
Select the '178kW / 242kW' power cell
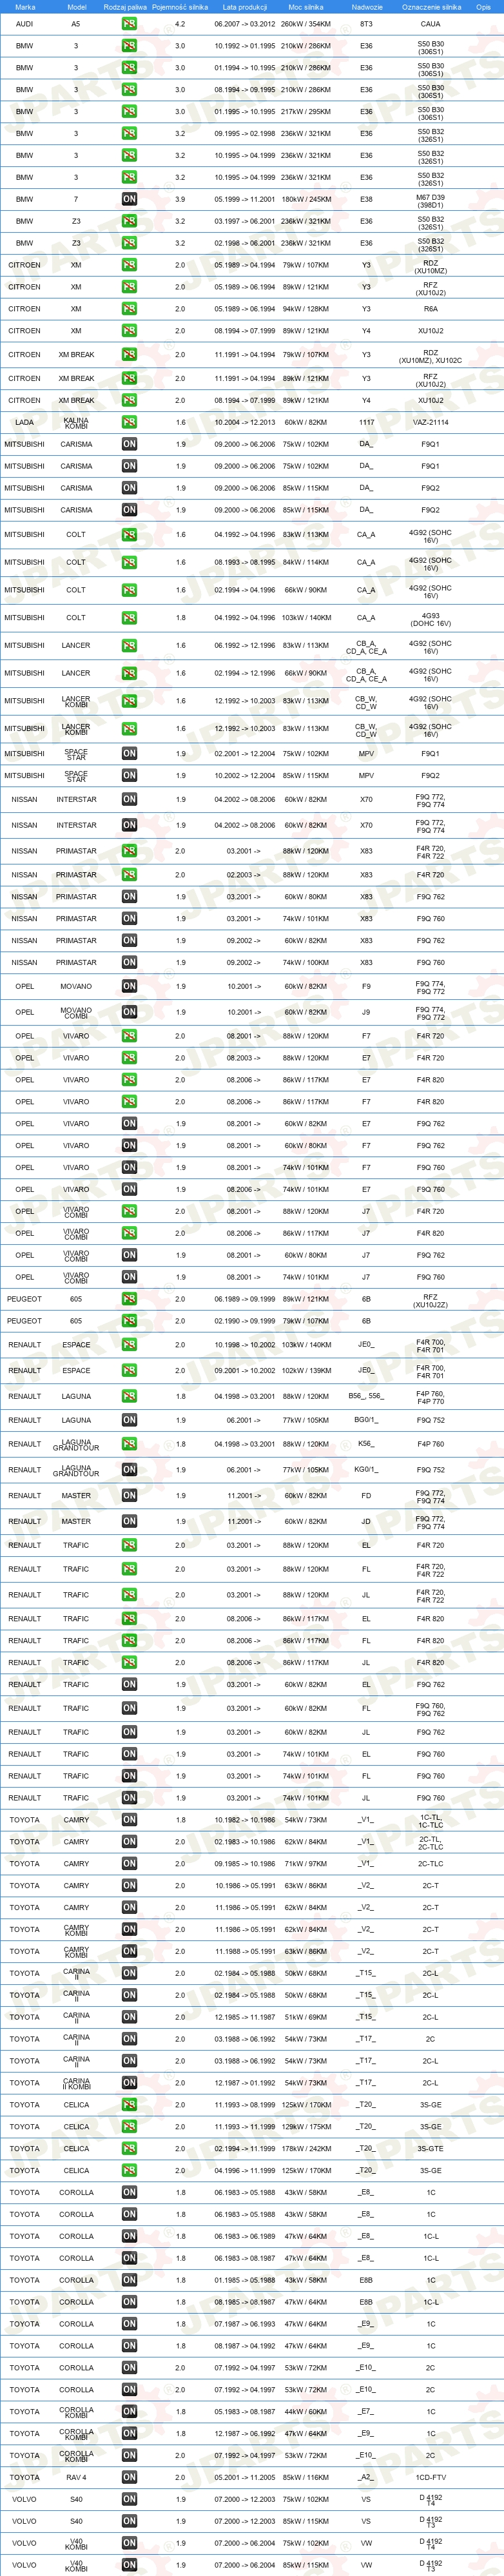tap(306, 2148)
